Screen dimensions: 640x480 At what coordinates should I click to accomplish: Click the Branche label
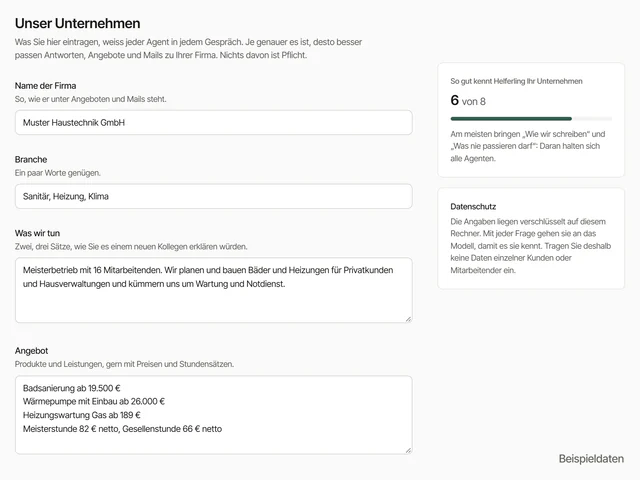(x=31, y=160)
